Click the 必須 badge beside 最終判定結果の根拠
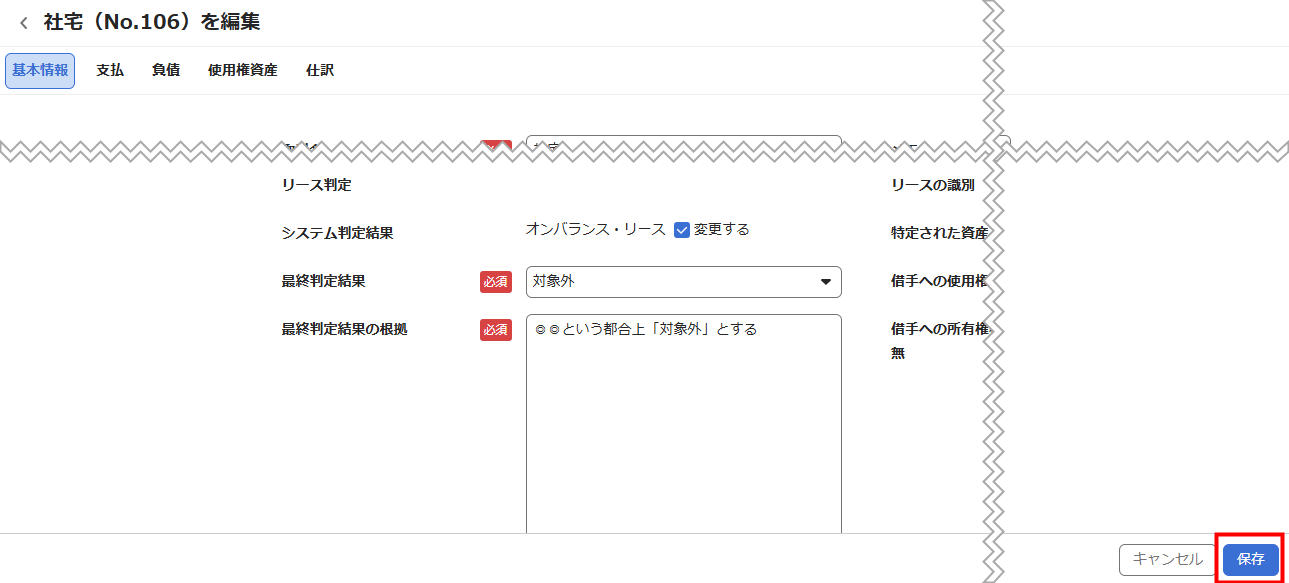Viewport: 1289px width, 583px height. pos(496,330)
